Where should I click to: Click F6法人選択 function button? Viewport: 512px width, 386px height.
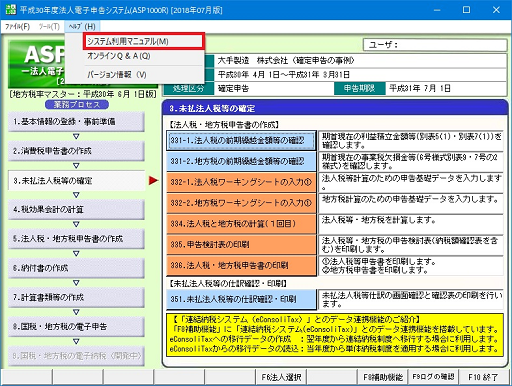pyautogui.click(x=281, y=377)
